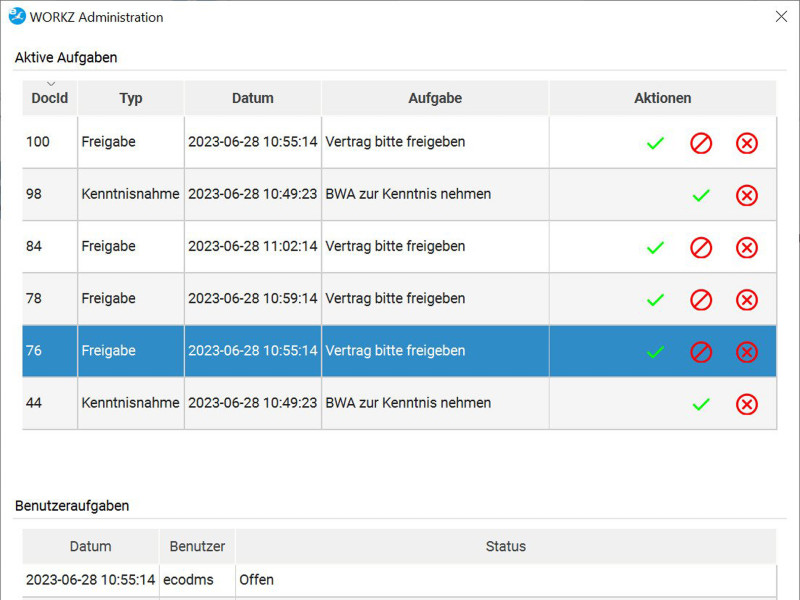Sort by the DocId column header
Screen dimensions: 800x600
[x=49, y=97]
